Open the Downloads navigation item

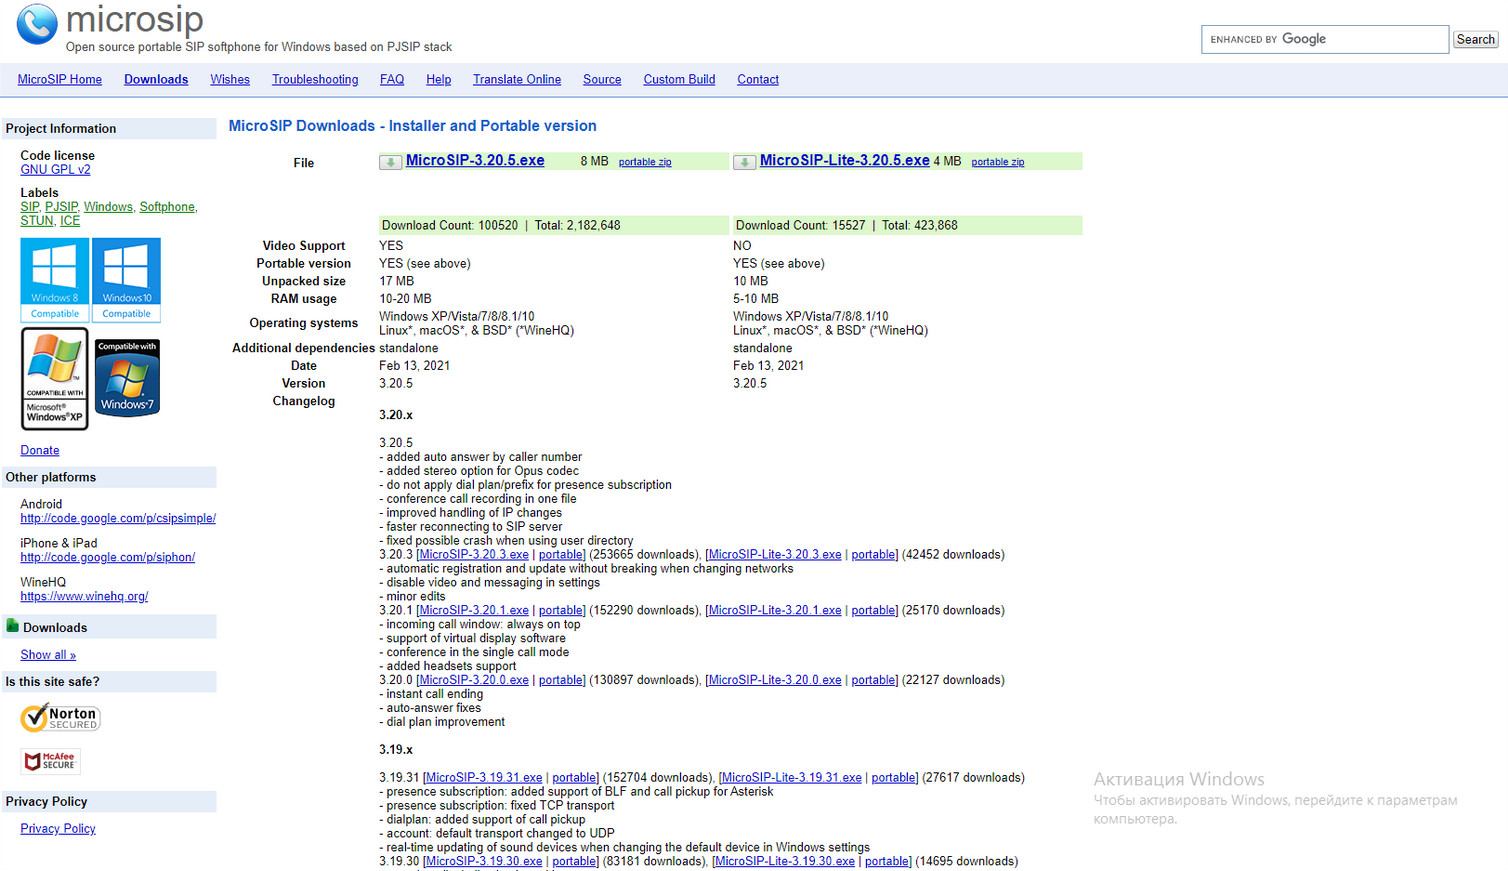tap(156, 80)
